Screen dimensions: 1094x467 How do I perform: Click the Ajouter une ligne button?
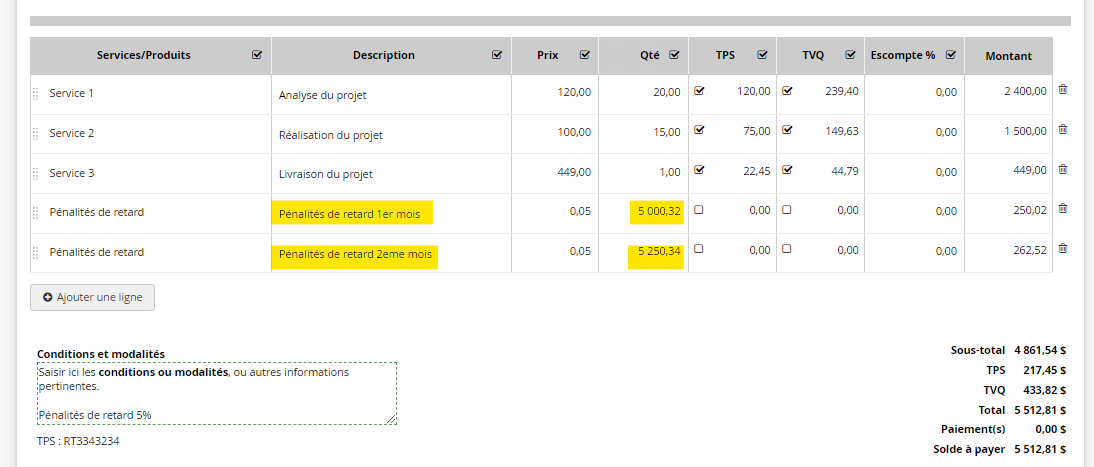(93, 298)
